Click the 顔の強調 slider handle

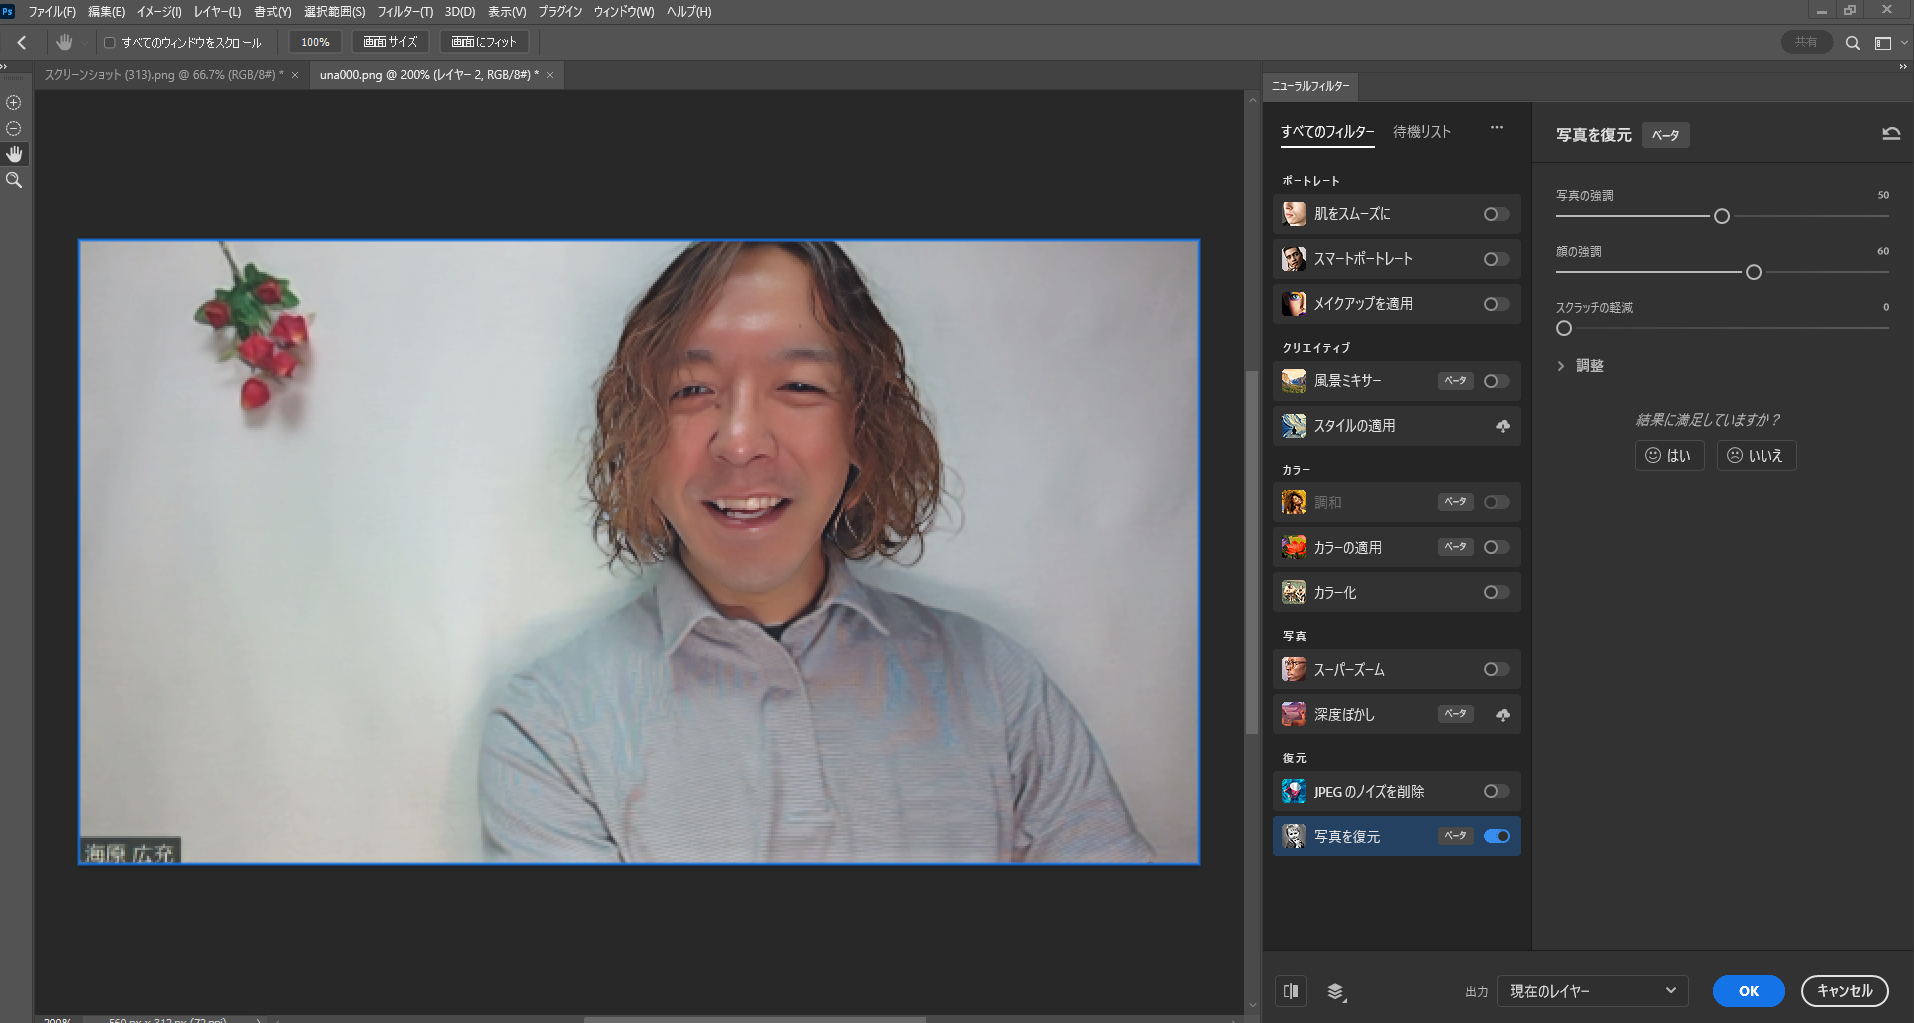point(1753,272)
